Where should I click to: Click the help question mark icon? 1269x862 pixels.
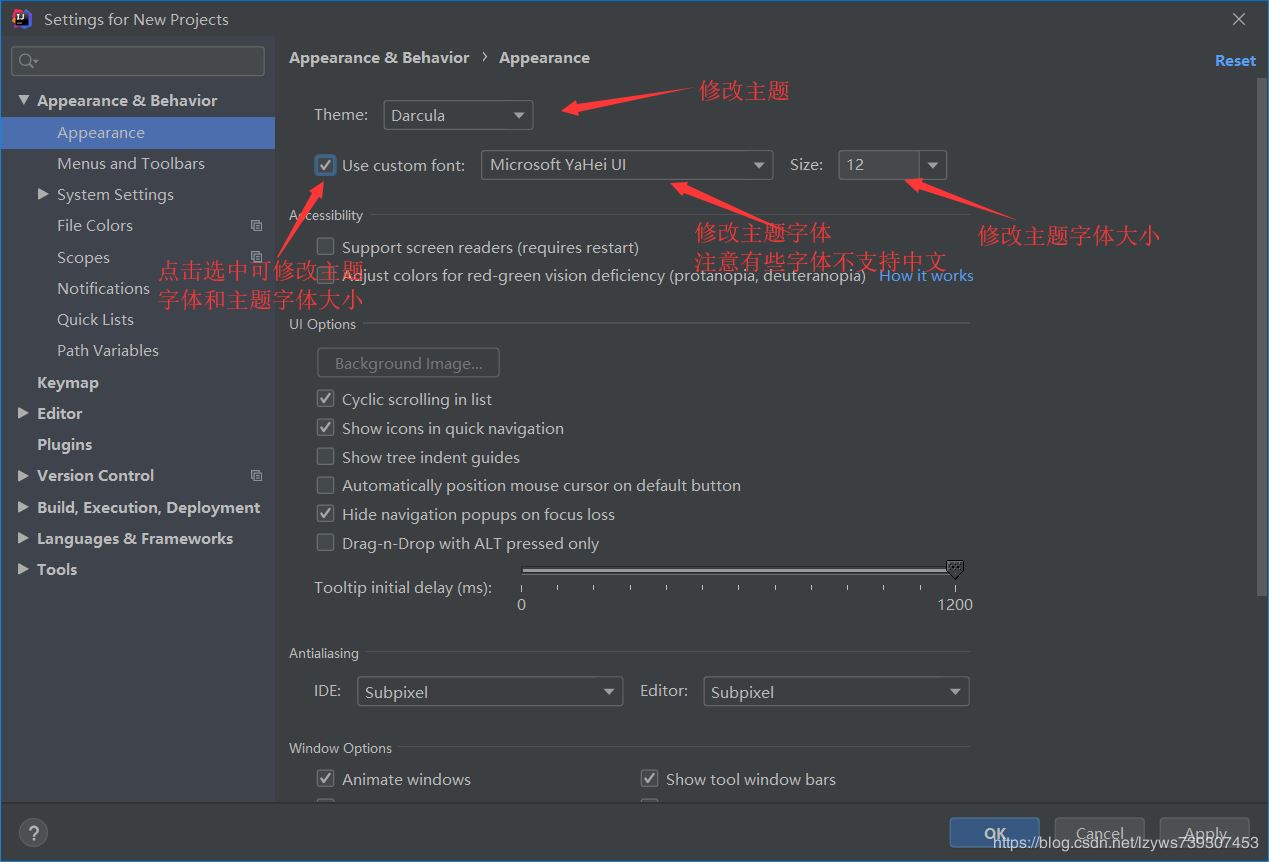coord(33,832)
